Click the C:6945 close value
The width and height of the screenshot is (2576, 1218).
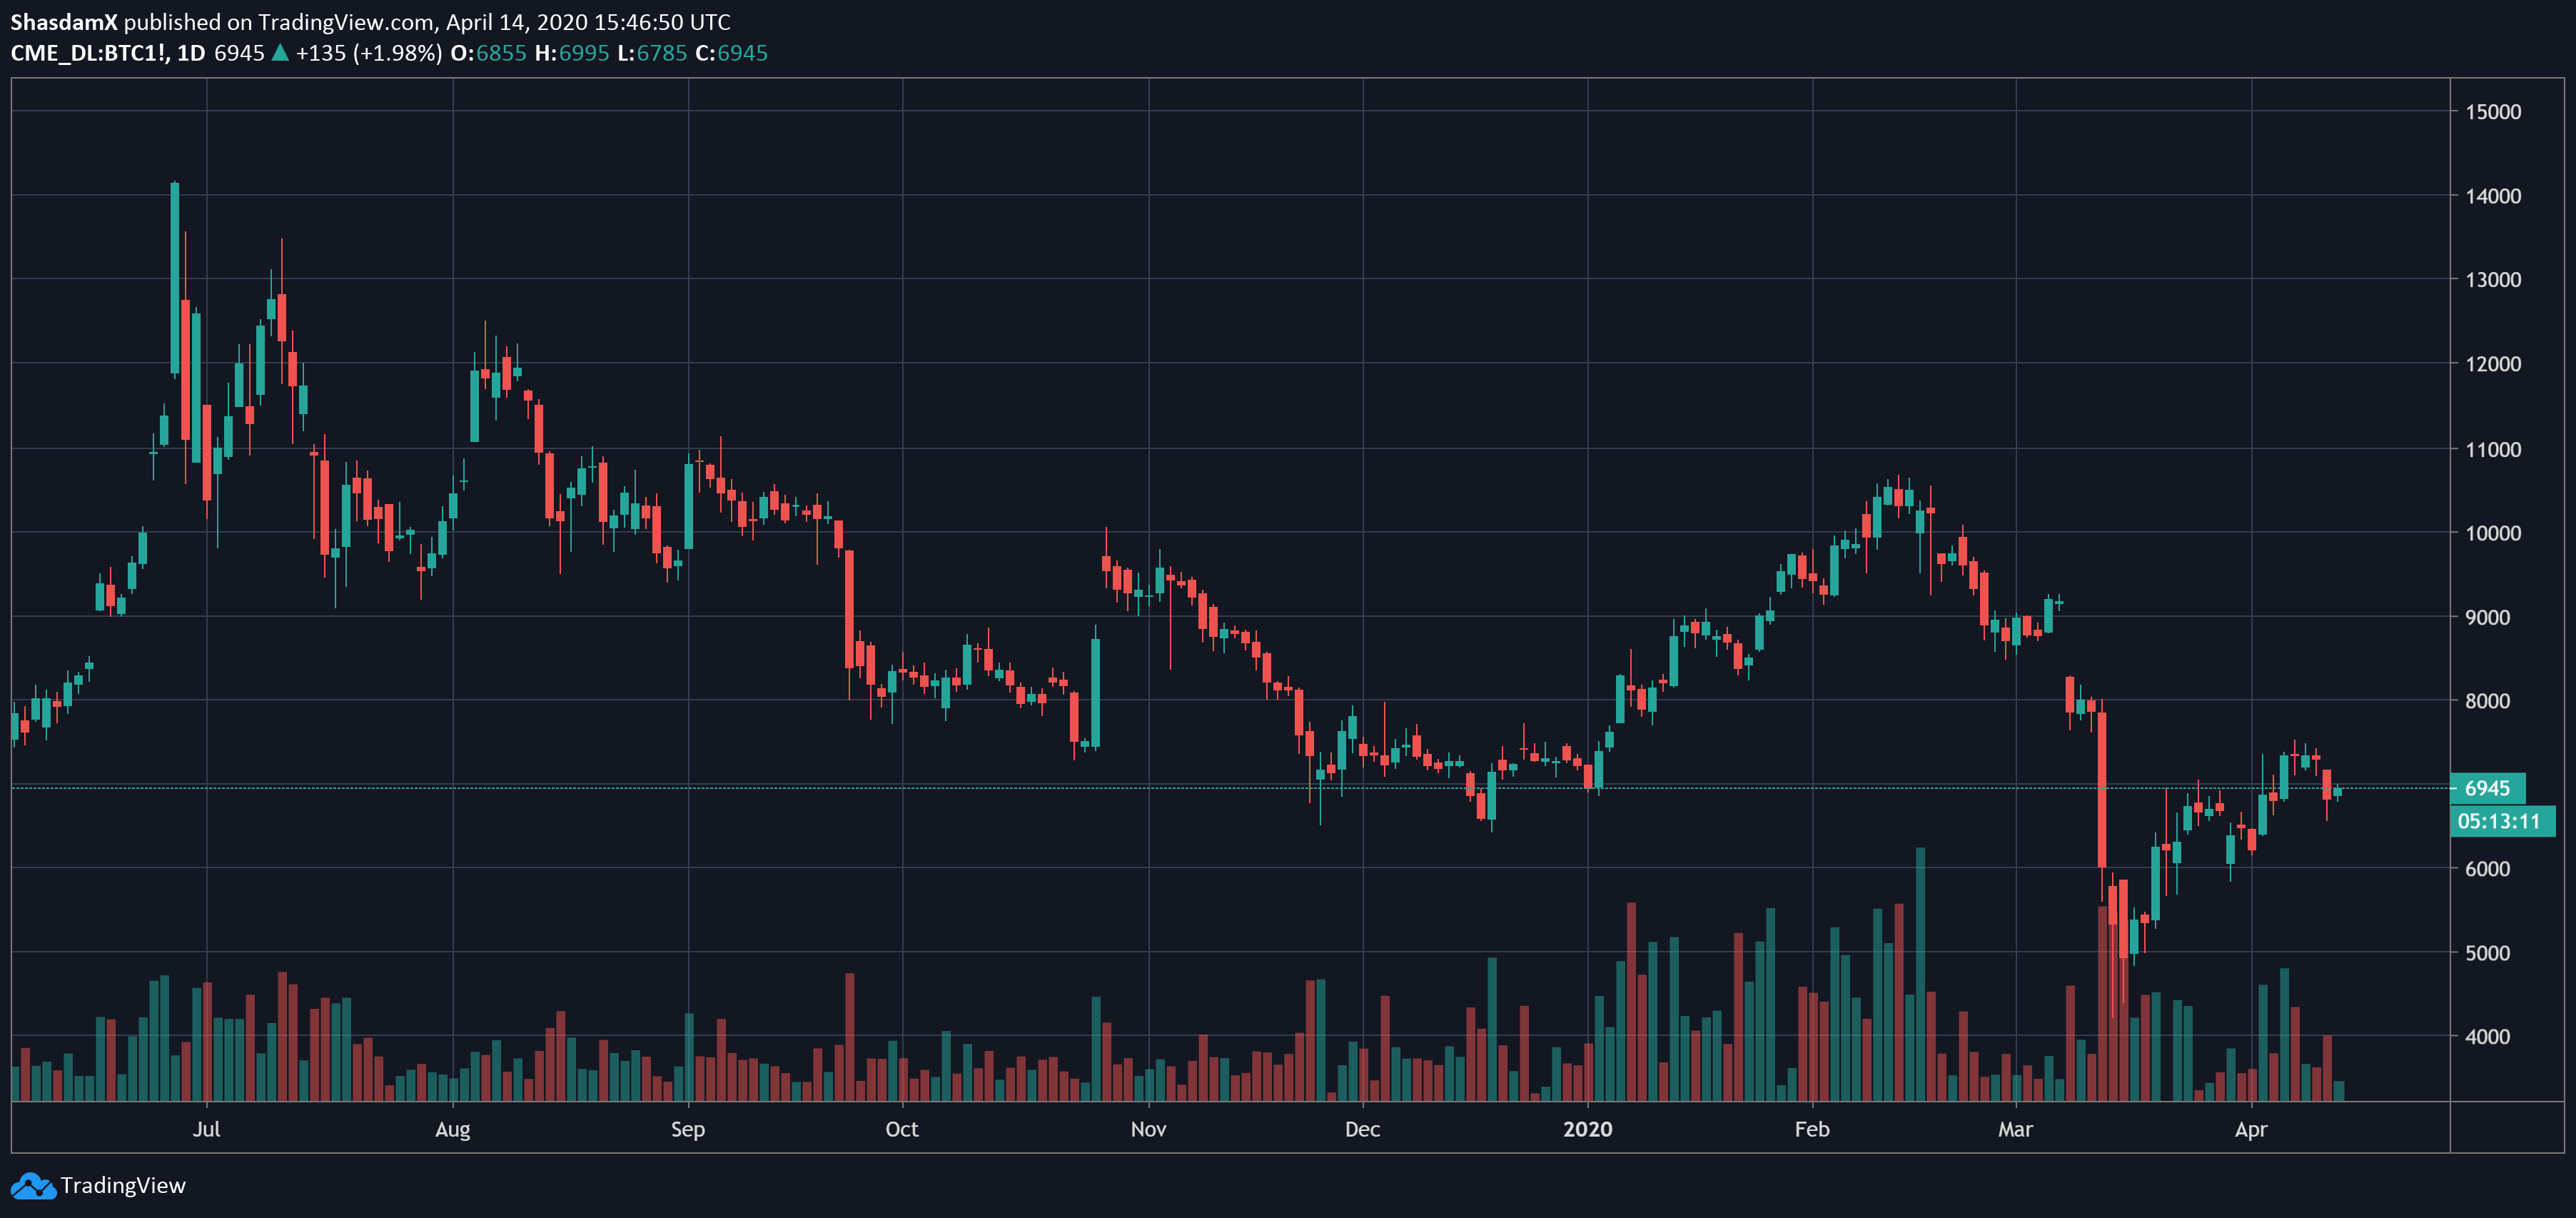coord(732,53)
